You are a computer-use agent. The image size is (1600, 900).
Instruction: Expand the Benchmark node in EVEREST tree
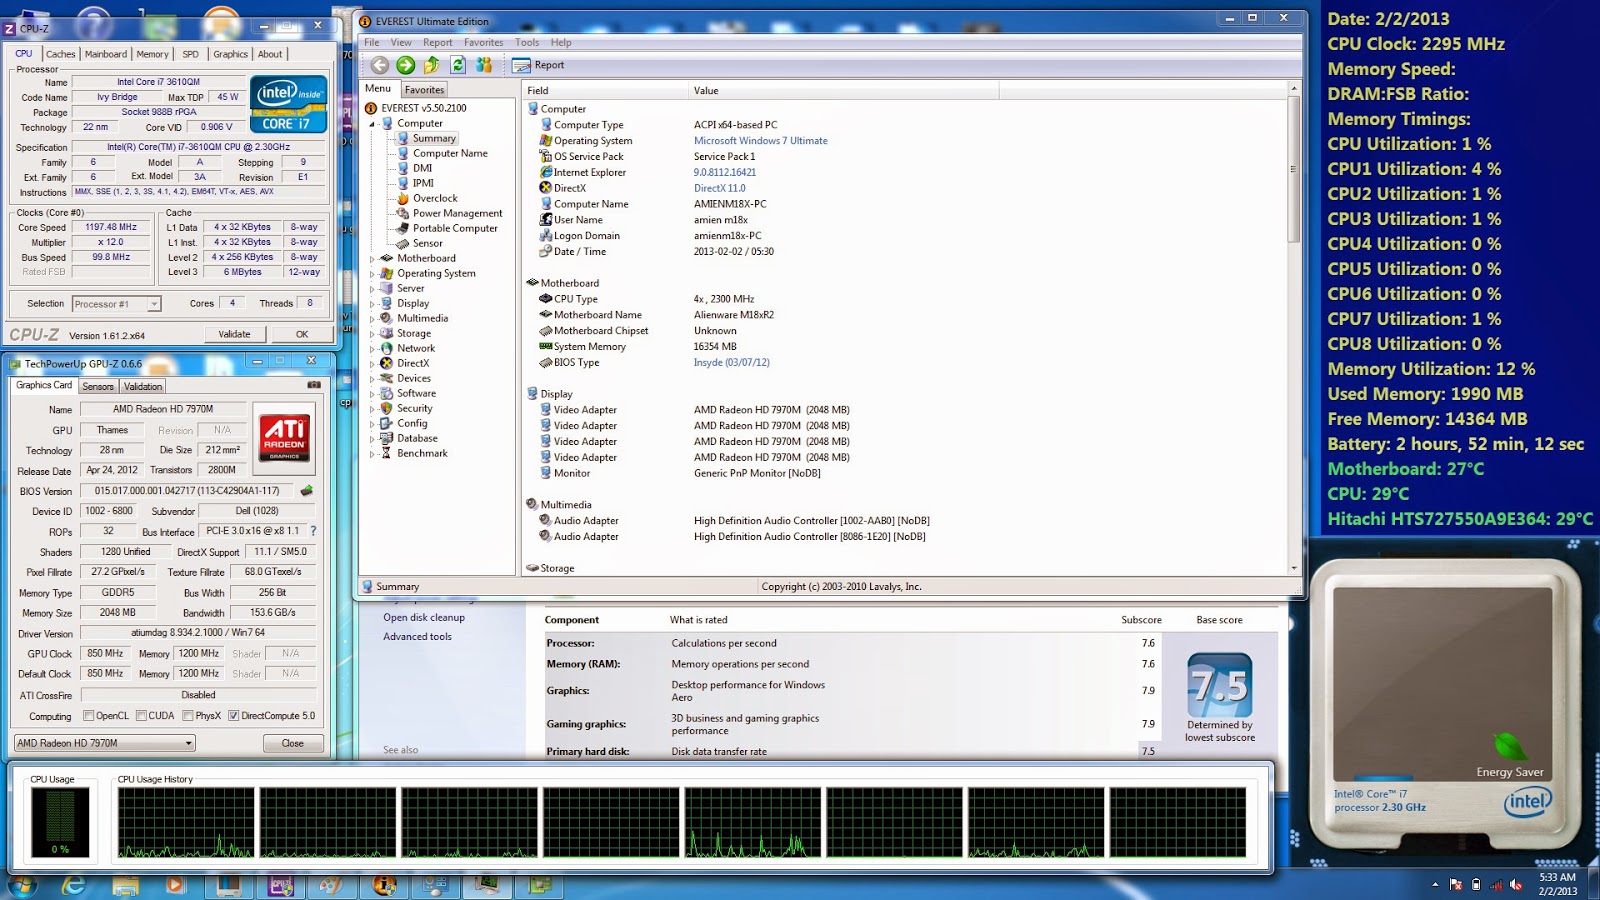[372, 454]
